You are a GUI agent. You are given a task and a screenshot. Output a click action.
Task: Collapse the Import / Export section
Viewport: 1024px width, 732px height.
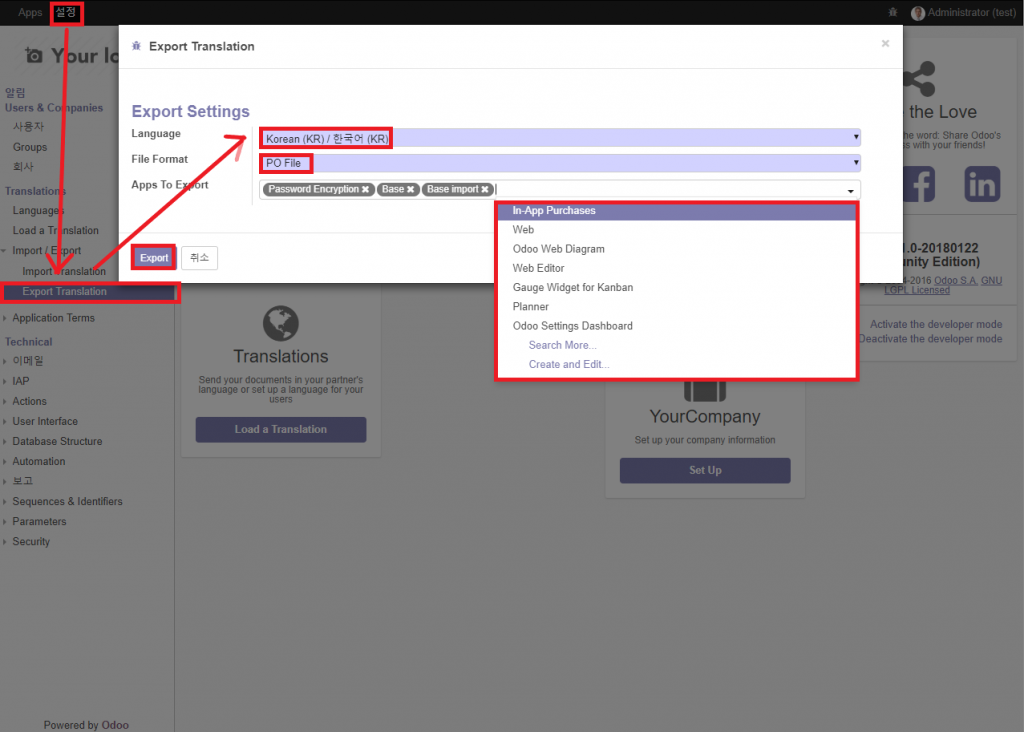[x=46, y=251]
